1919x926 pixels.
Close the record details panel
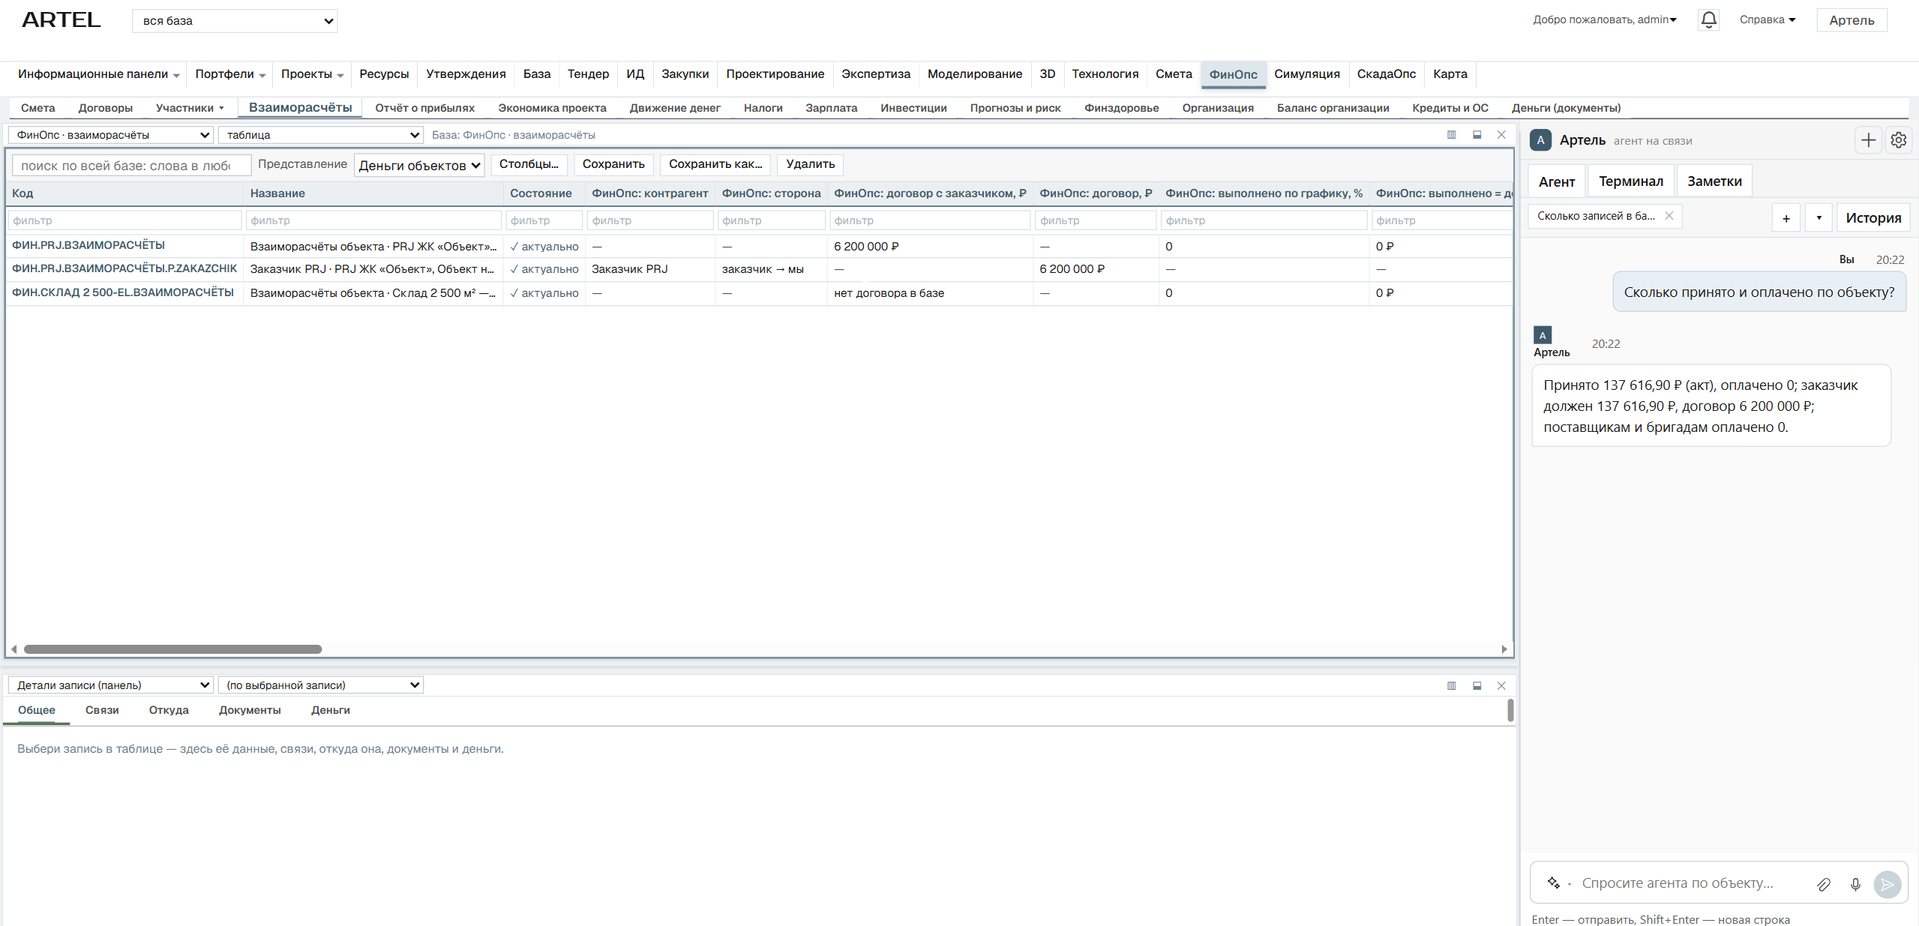coord(1501,686)
